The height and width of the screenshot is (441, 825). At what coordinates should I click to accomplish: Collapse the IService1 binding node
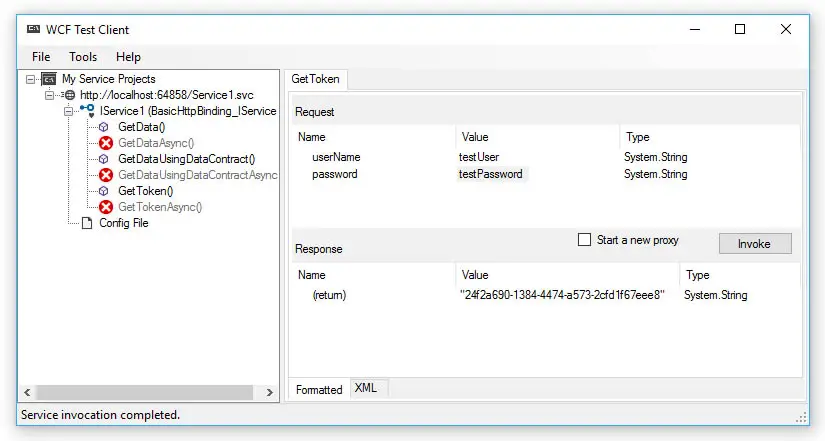pyautogui.click(x=68, y=111)
